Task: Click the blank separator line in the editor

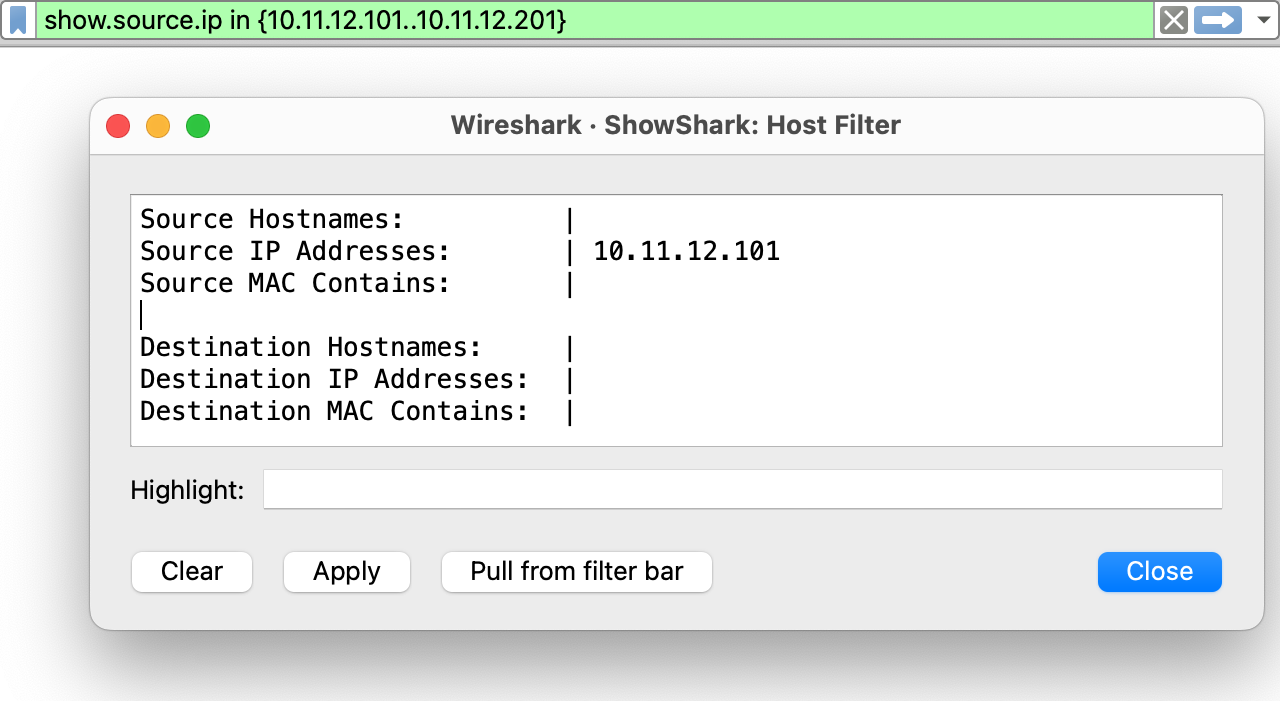Action: coord(300,315)
